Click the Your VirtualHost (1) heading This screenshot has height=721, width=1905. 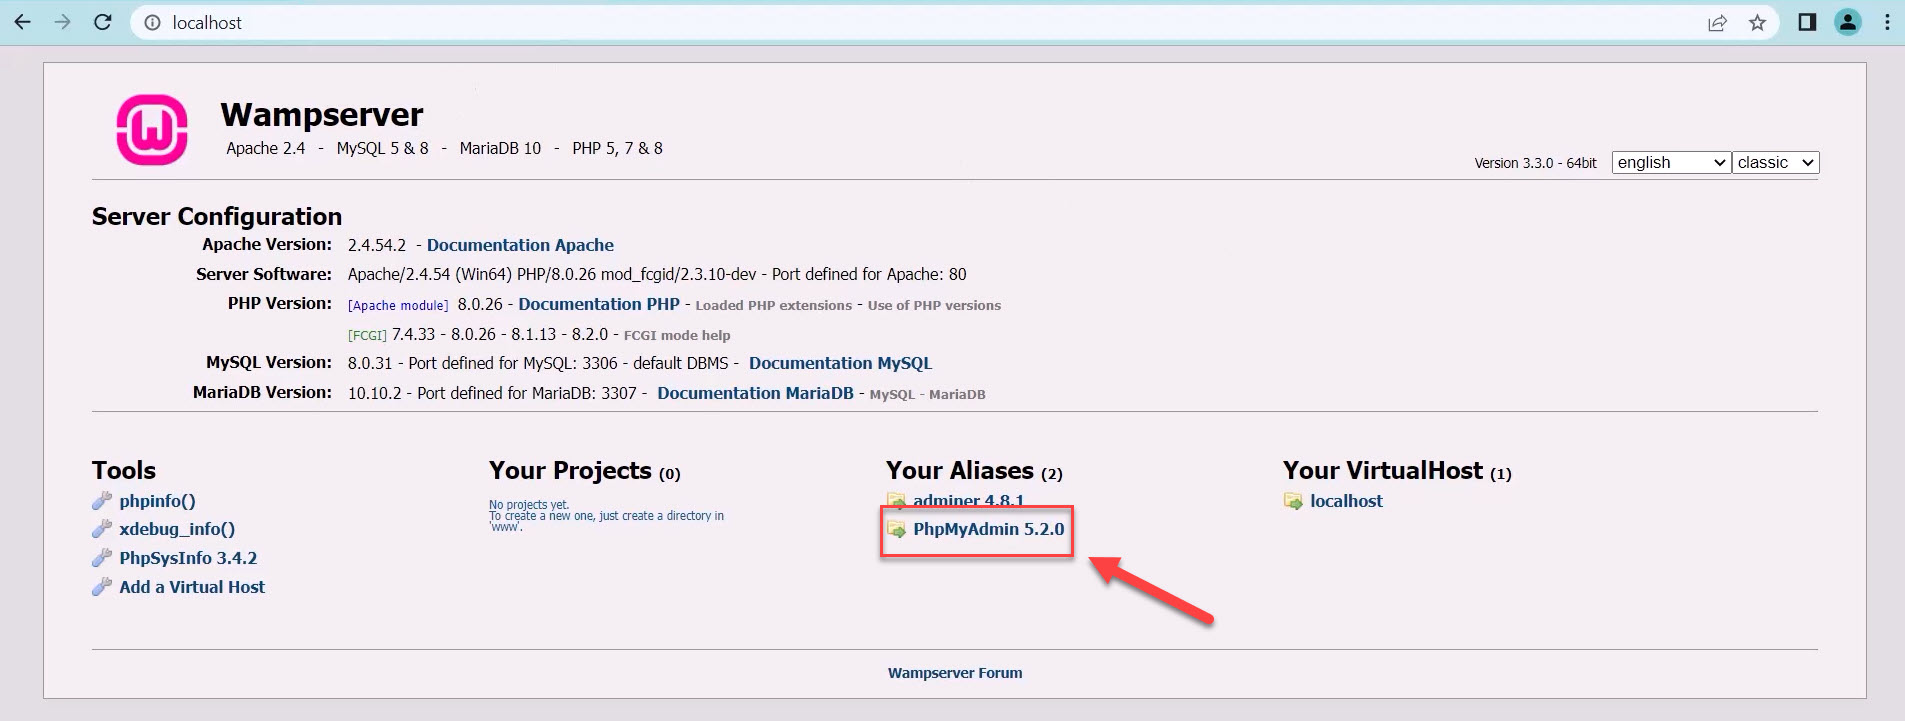[1397, 470]
